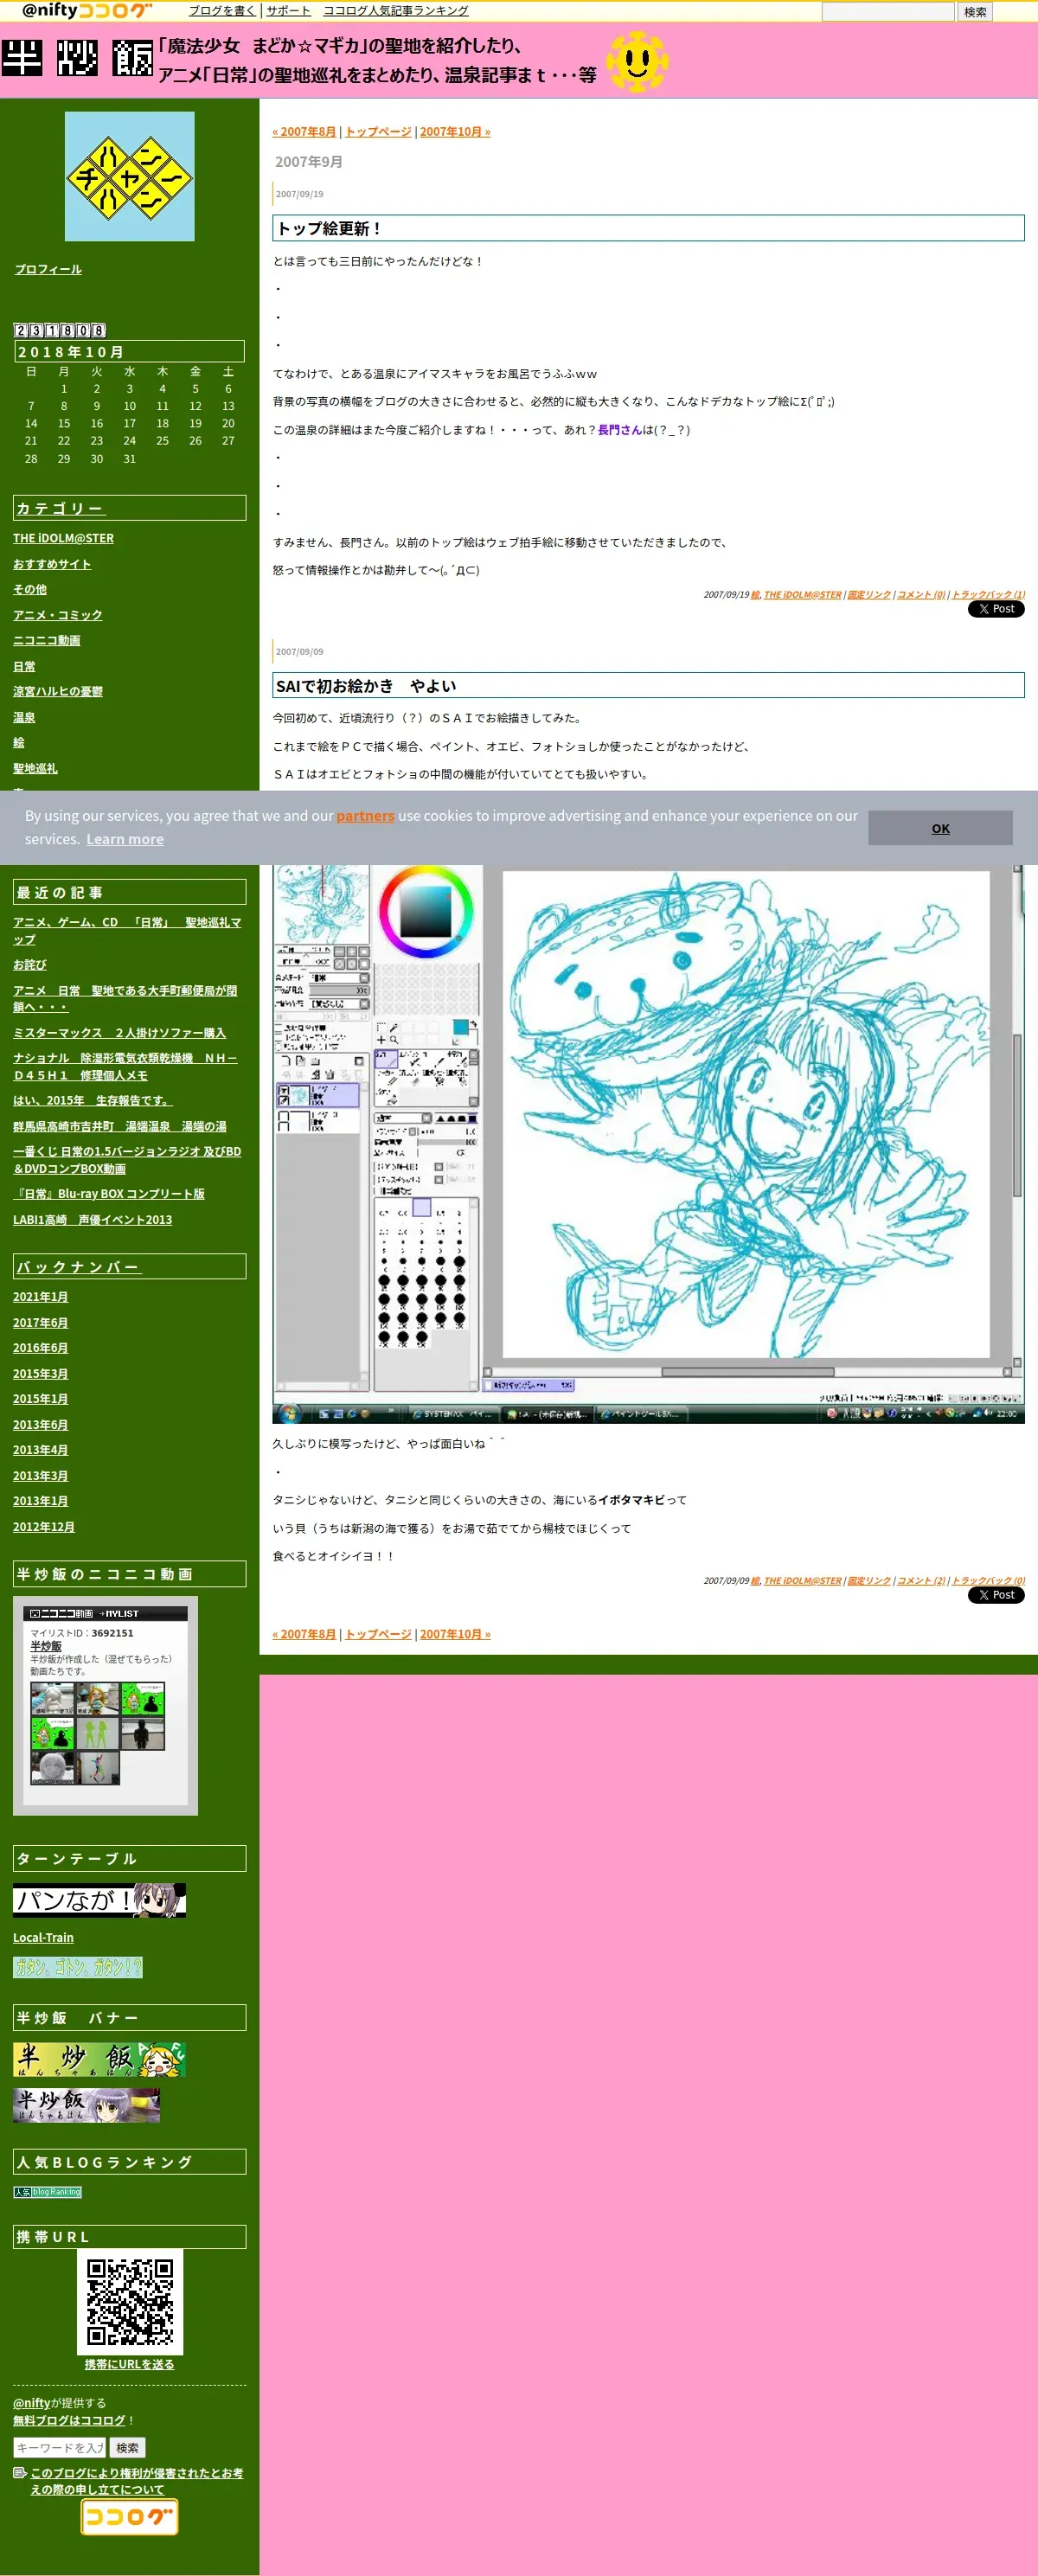Open the partners link in cookie notice

pyautogui.click(x=365, y=816)
